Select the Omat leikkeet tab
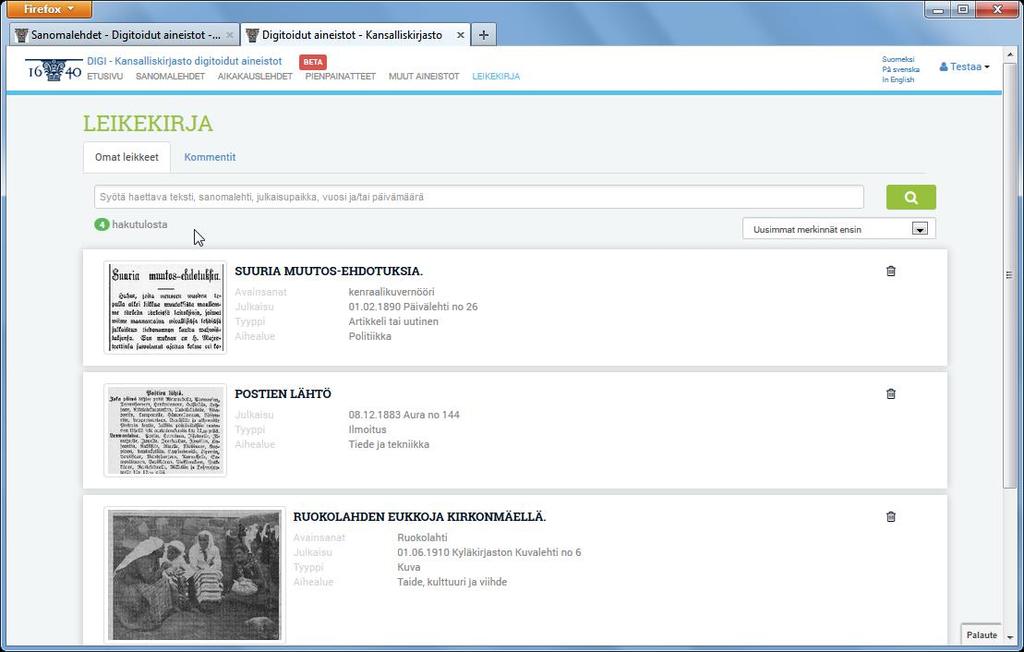 pos(127,157)
